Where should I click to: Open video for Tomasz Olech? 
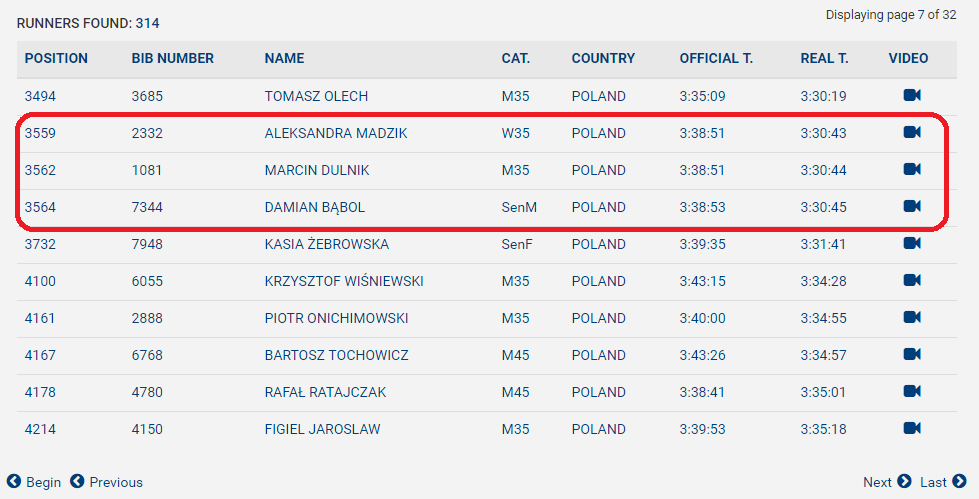pos(912,95)
